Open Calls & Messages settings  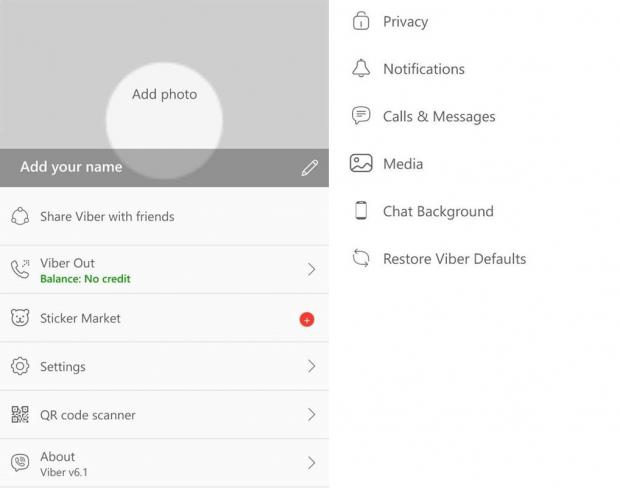point(438,117)
